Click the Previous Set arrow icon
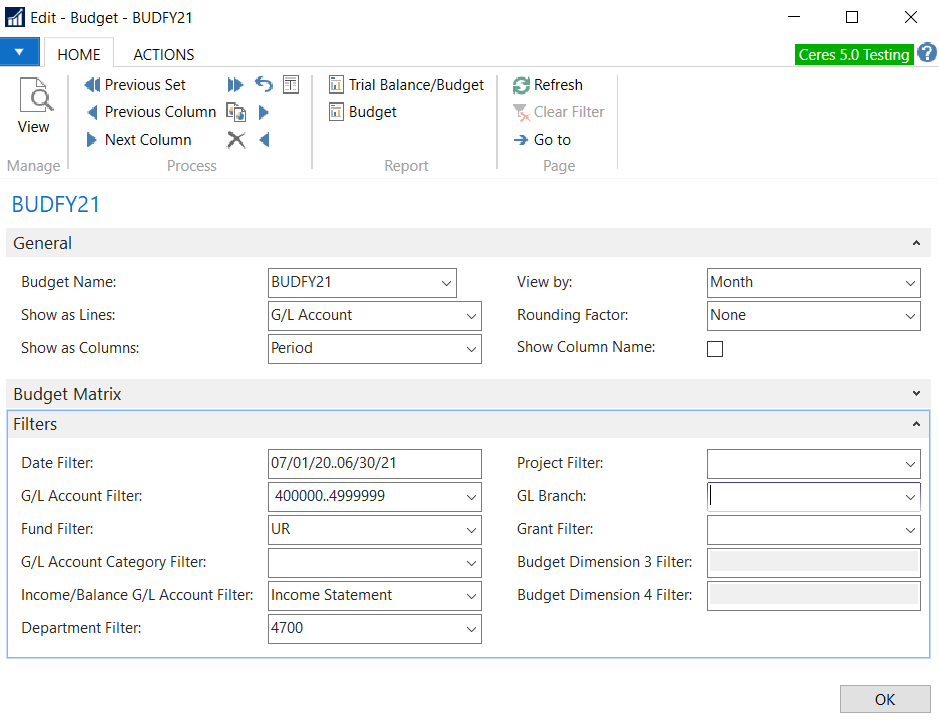 coord(92,85)
